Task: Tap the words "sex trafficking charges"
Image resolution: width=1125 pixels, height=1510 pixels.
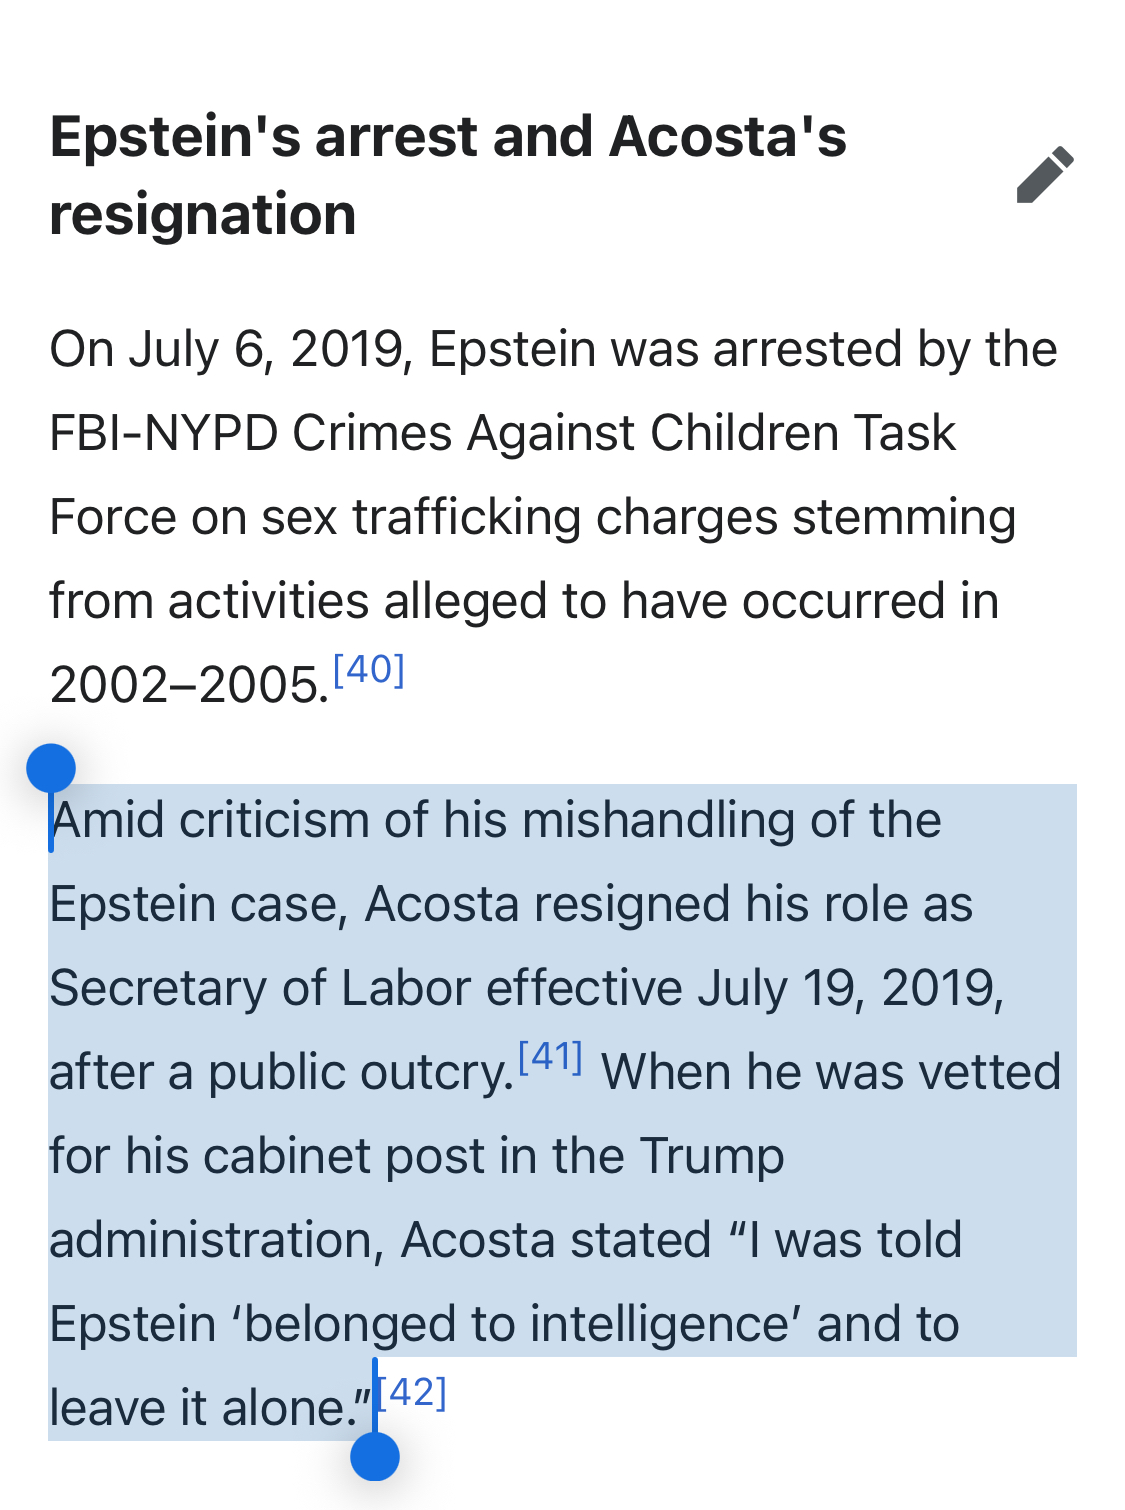Action: point(518,518)
